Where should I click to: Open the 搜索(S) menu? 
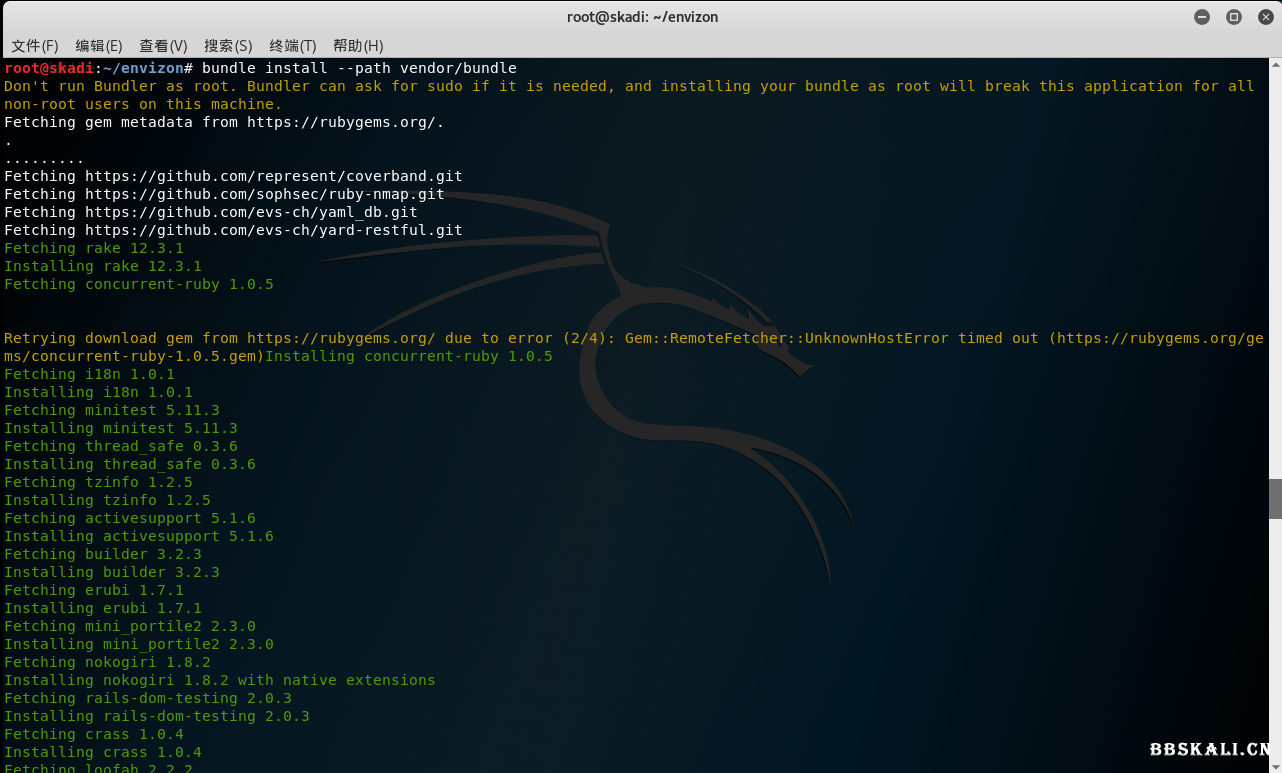(228, 46)
